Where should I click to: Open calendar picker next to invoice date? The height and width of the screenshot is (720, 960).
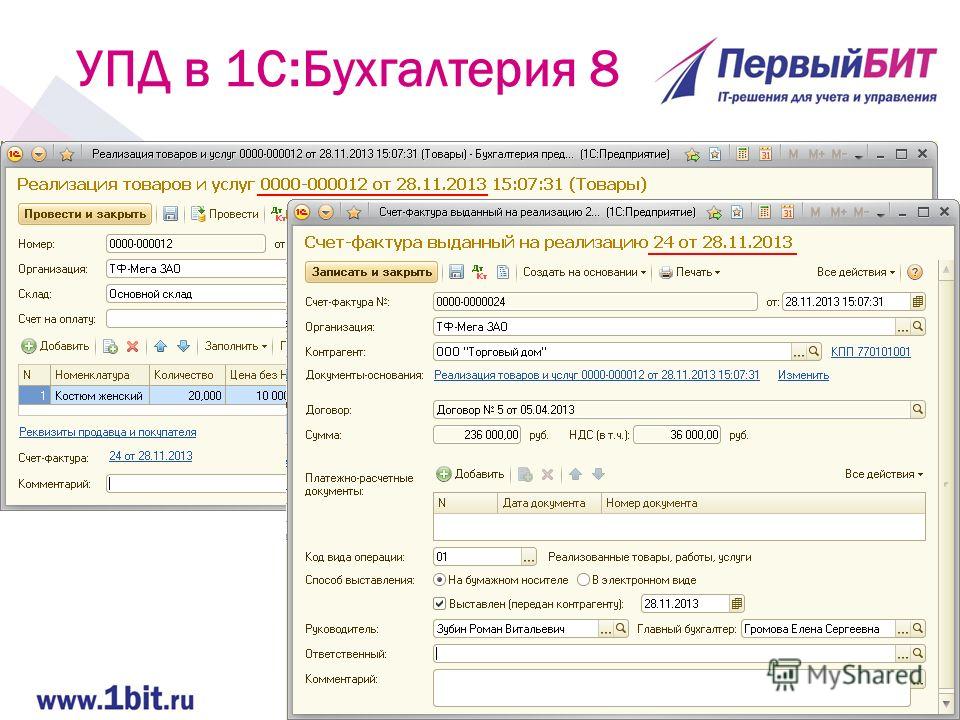(918, 301)
